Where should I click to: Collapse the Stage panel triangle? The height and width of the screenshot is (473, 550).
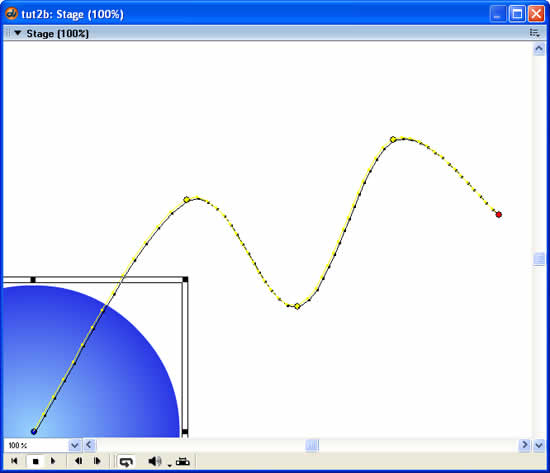coord(17,33)
